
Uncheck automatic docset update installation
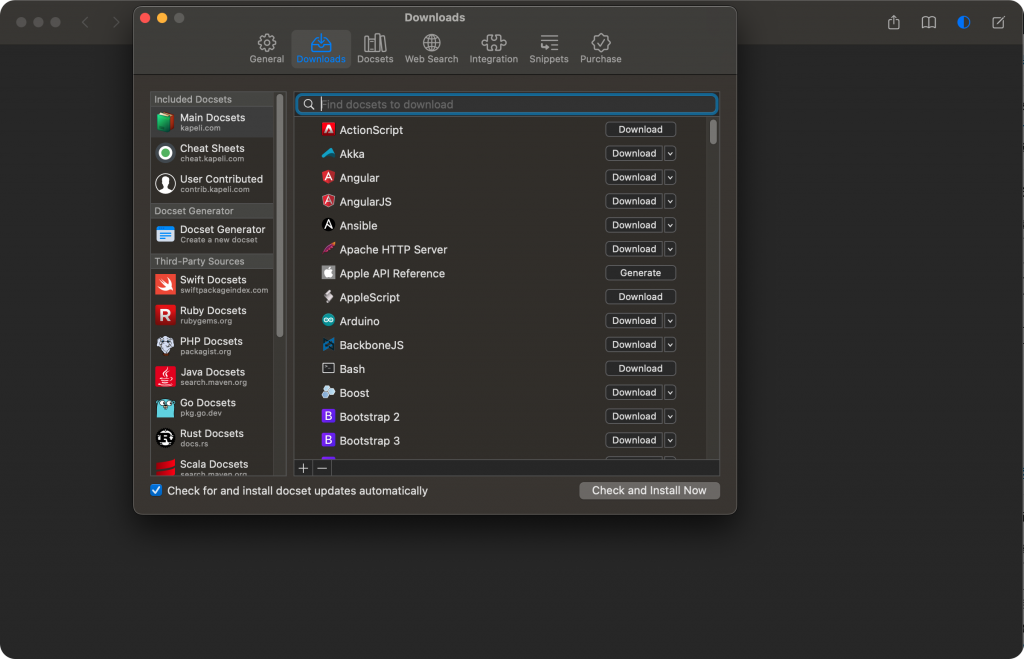point(156,490)
